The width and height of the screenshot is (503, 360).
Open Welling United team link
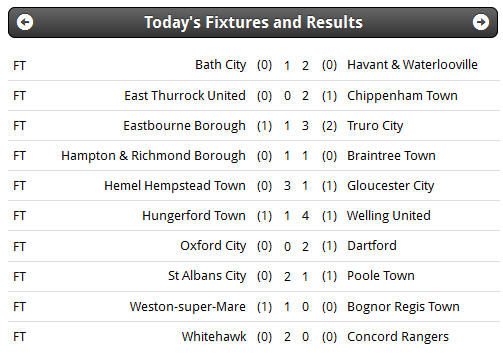tap(389, 216)
